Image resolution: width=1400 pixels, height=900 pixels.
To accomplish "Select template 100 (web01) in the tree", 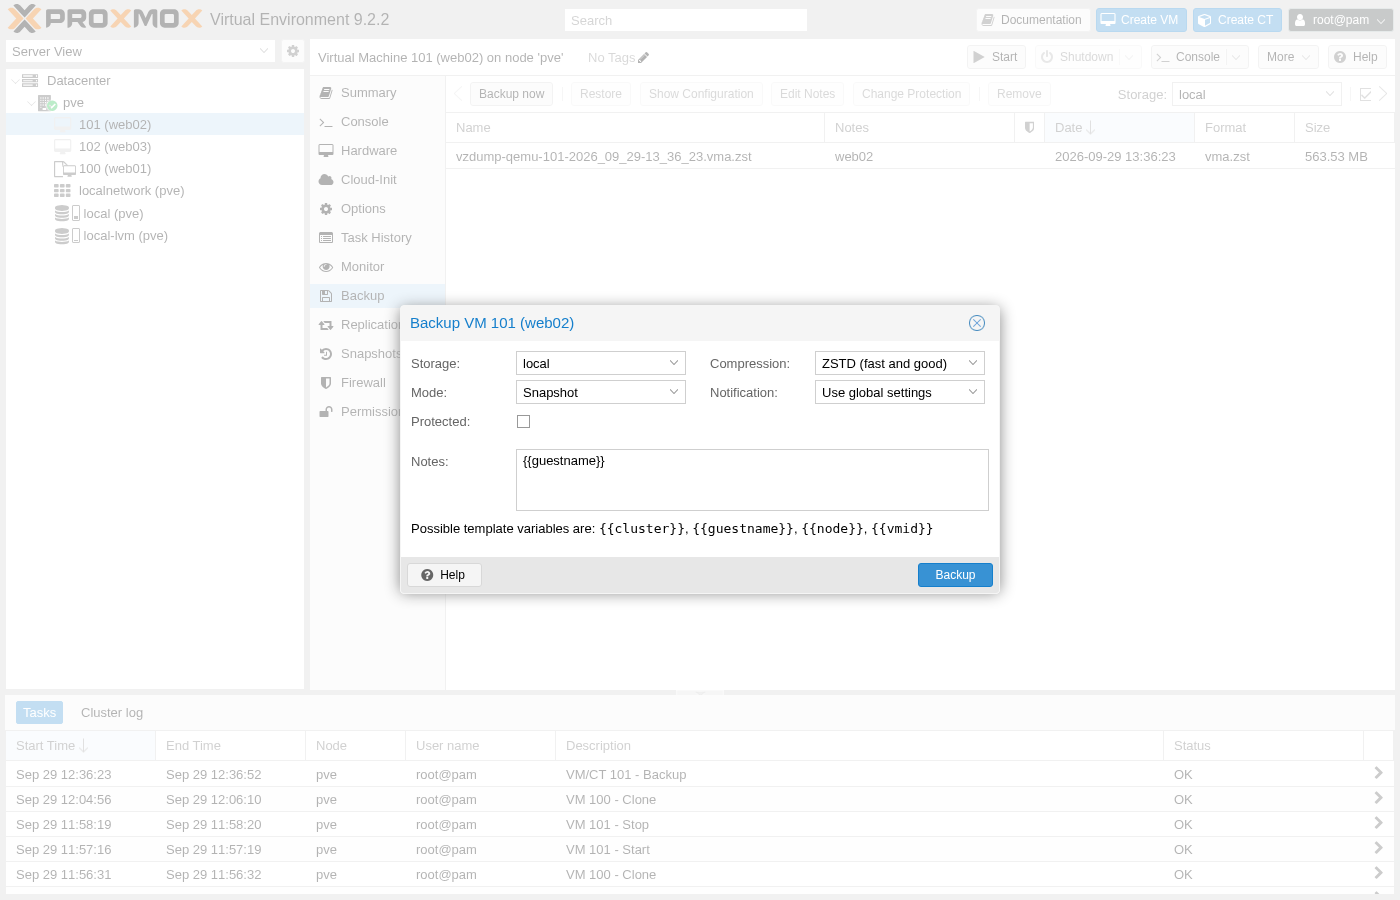I will click(115, 169).
